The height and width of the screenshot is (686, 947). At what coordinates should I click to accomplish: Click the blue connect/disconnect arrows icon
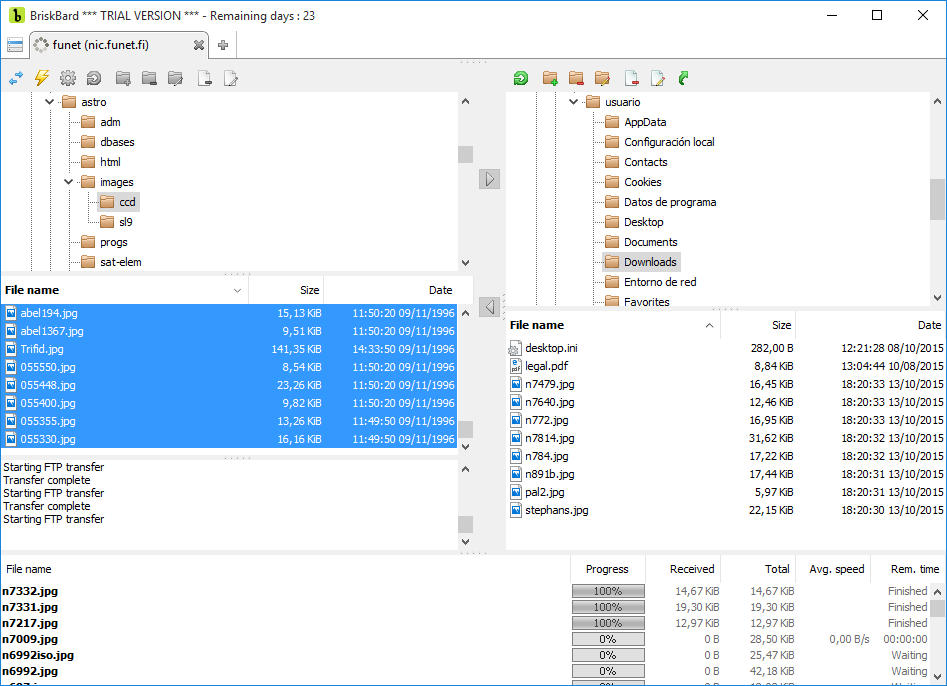coord(16,78)
